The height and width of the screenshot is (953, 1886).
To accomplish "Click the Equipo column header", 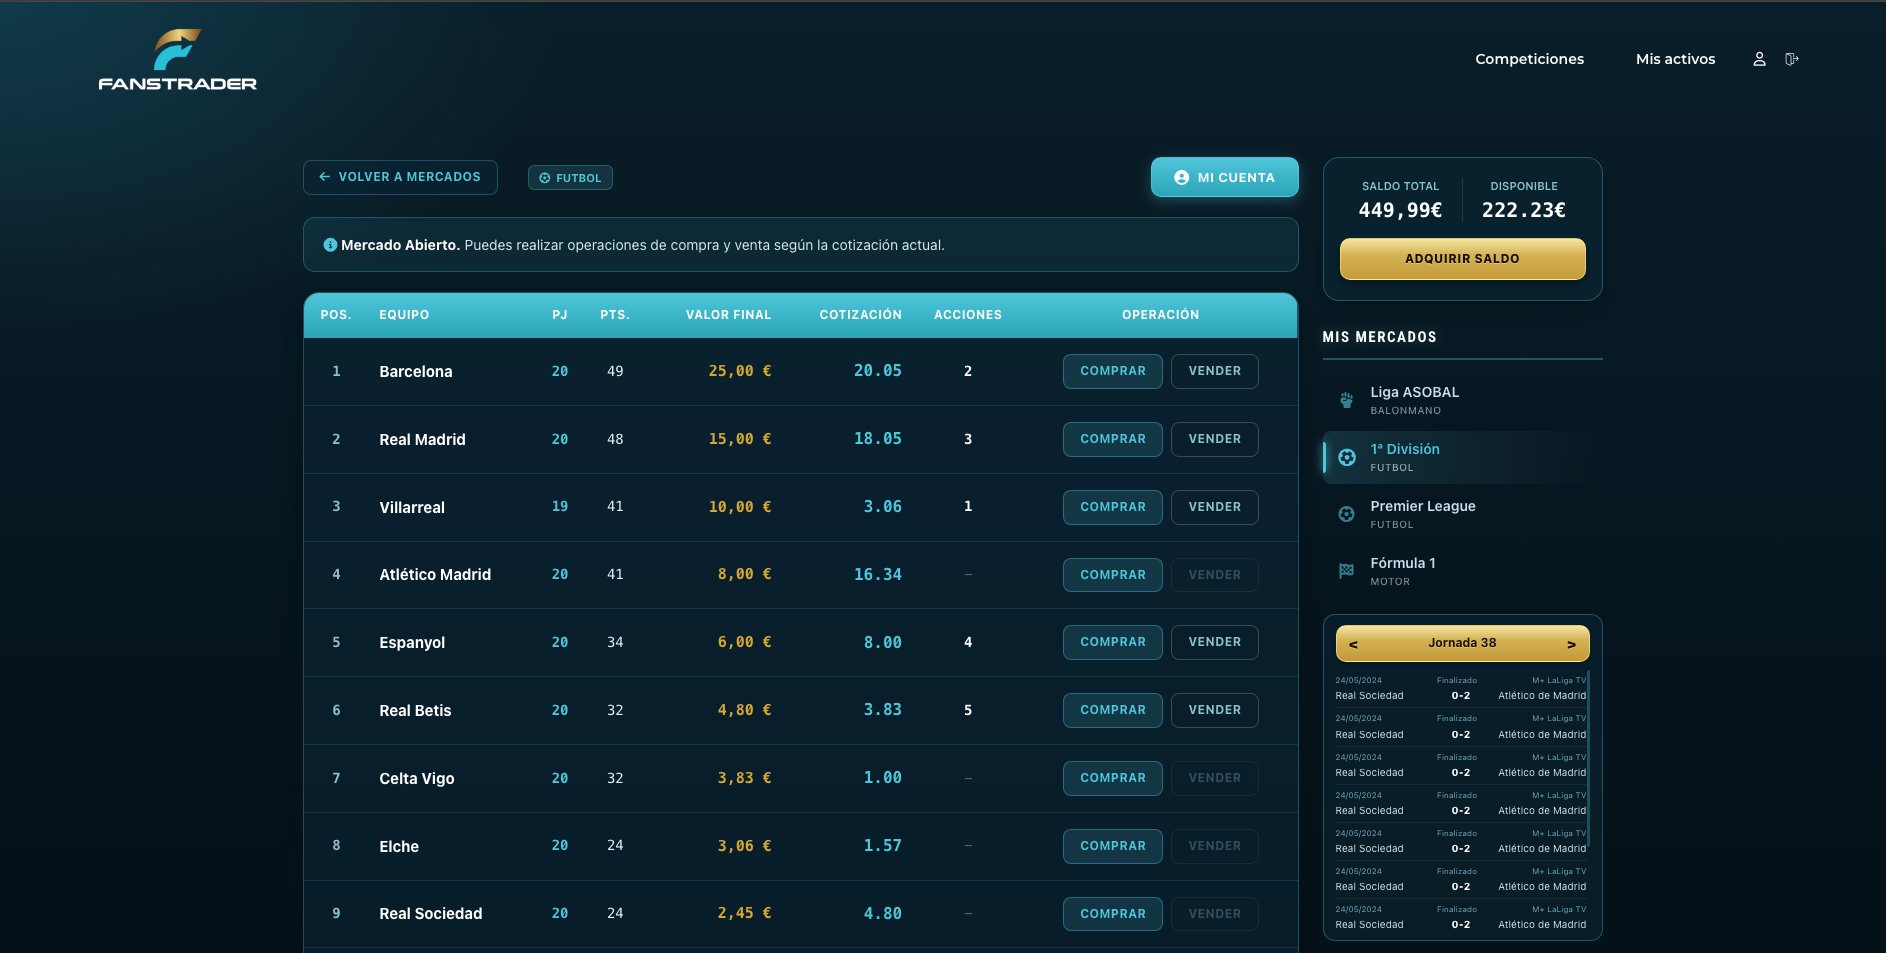I will pos(404,315).
